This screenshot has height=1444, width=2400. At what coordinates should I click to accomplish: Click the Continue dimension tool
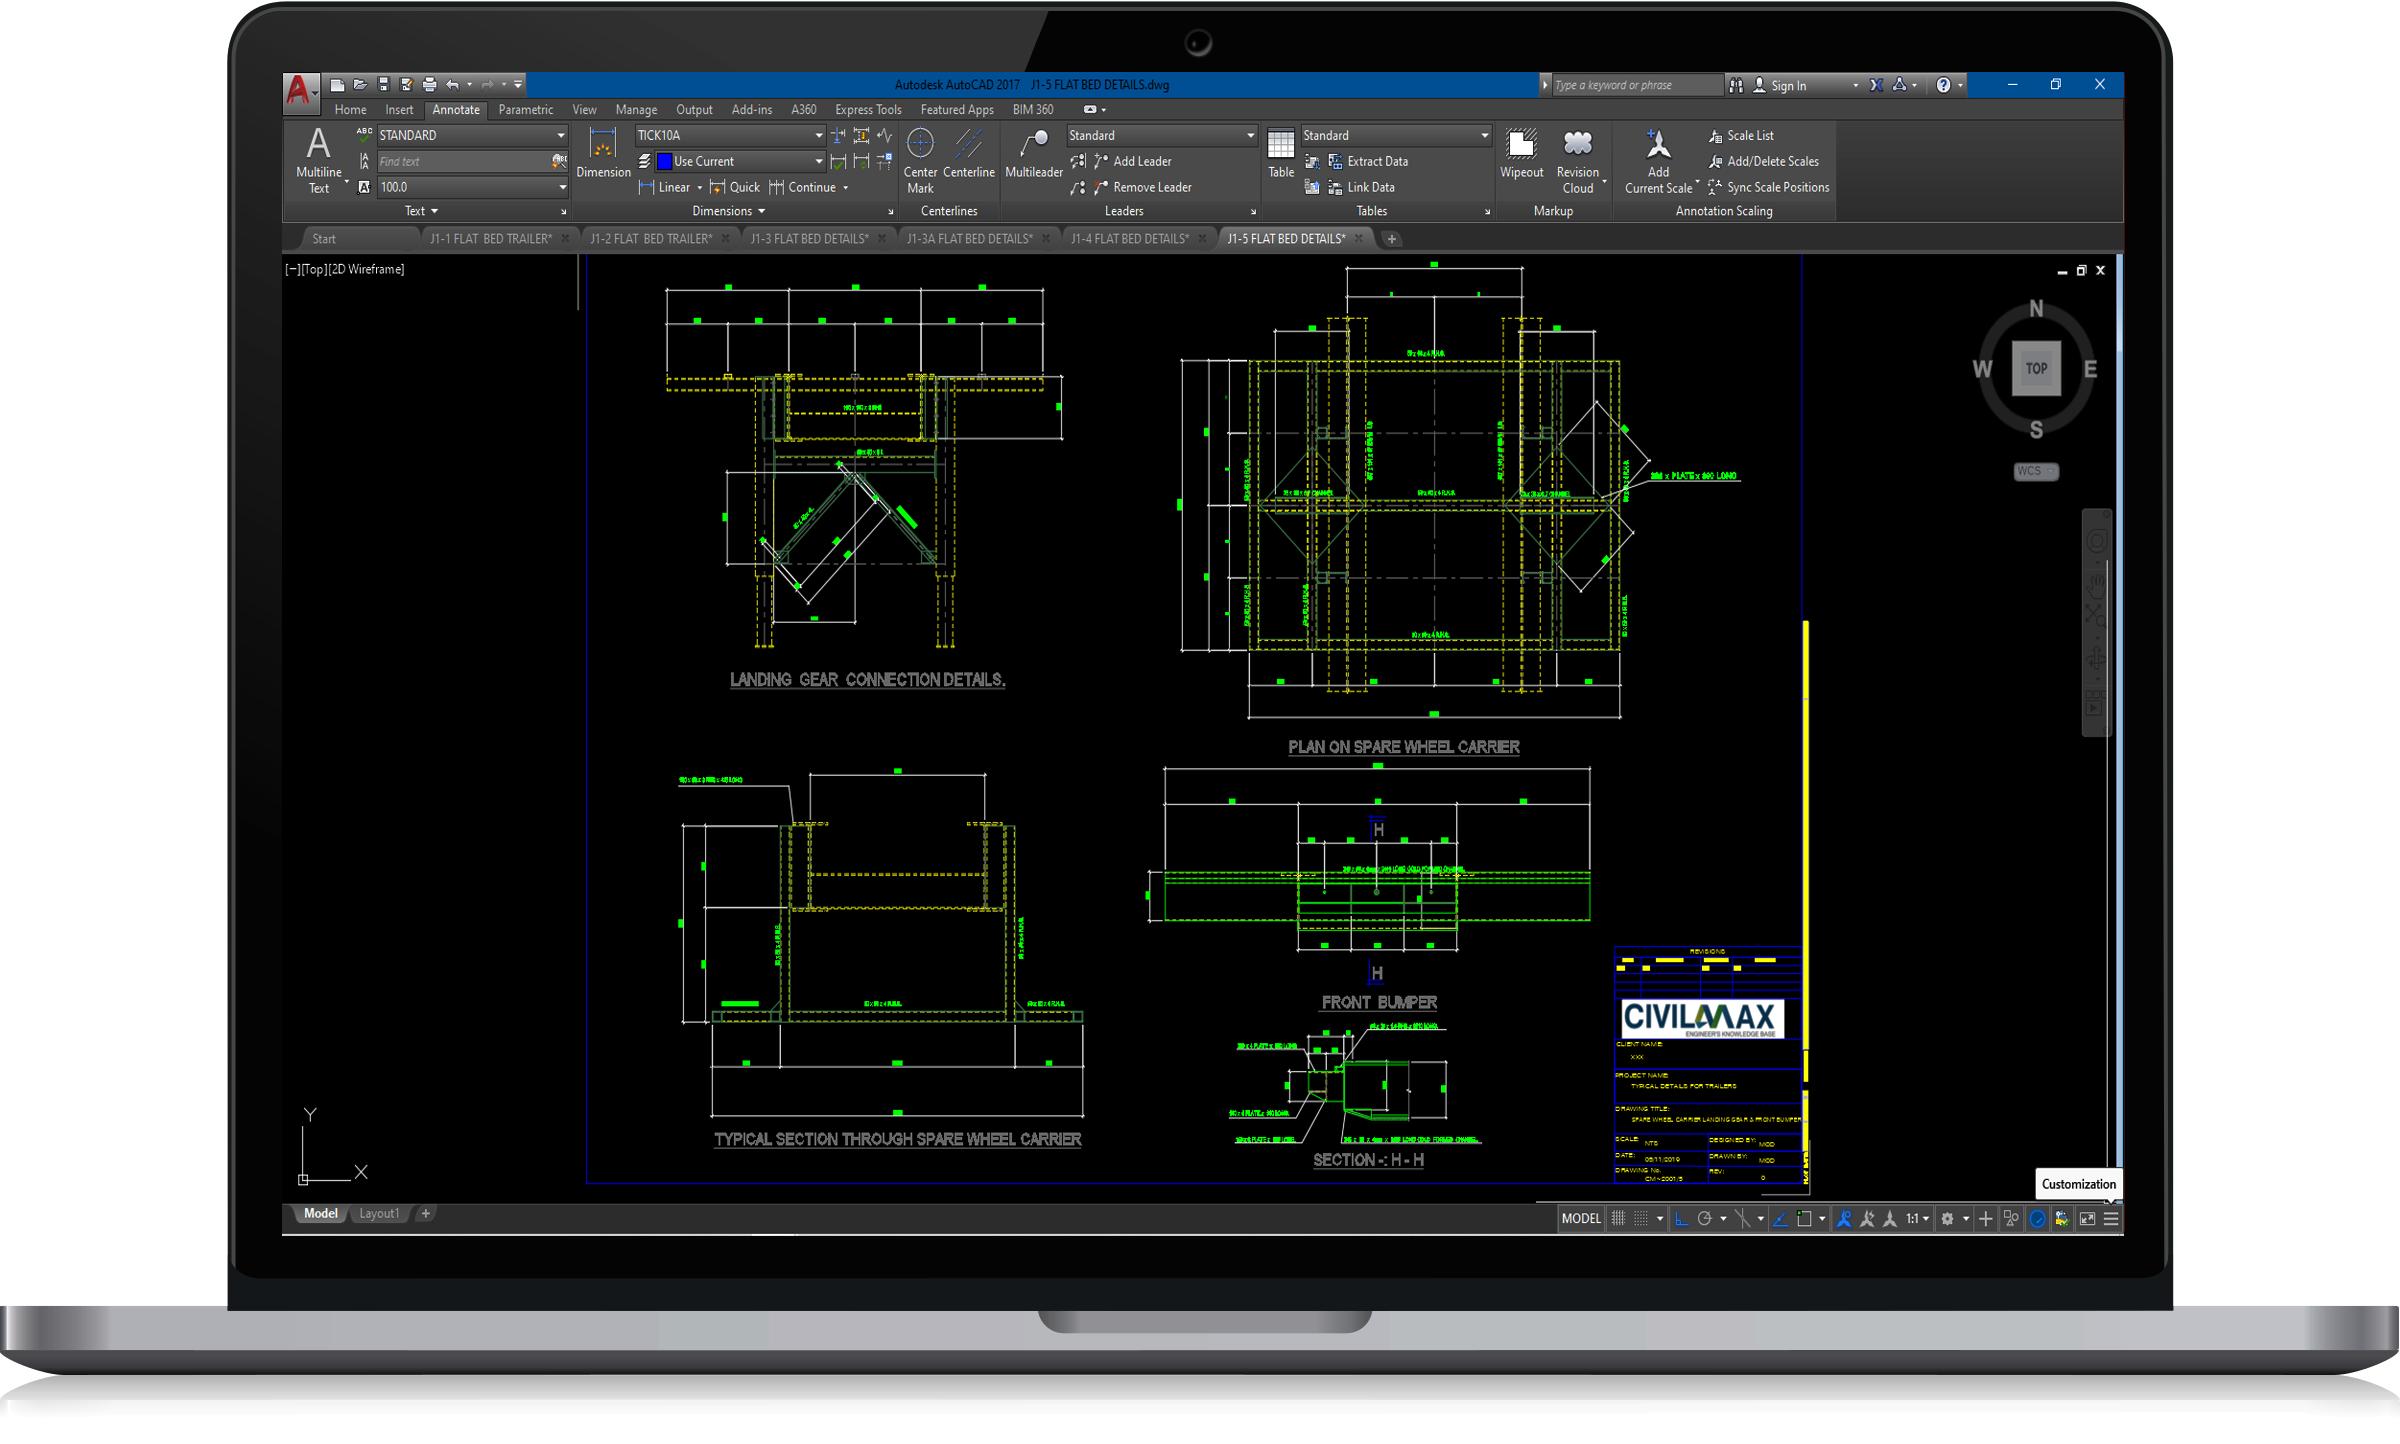click(802, 187)
